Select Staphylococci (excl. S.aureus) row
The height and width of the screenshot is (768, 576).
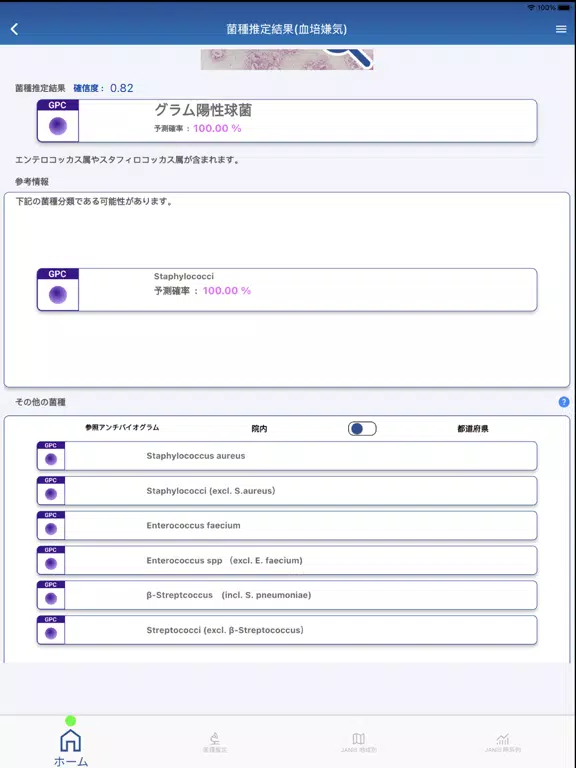[x=287, y=491]
